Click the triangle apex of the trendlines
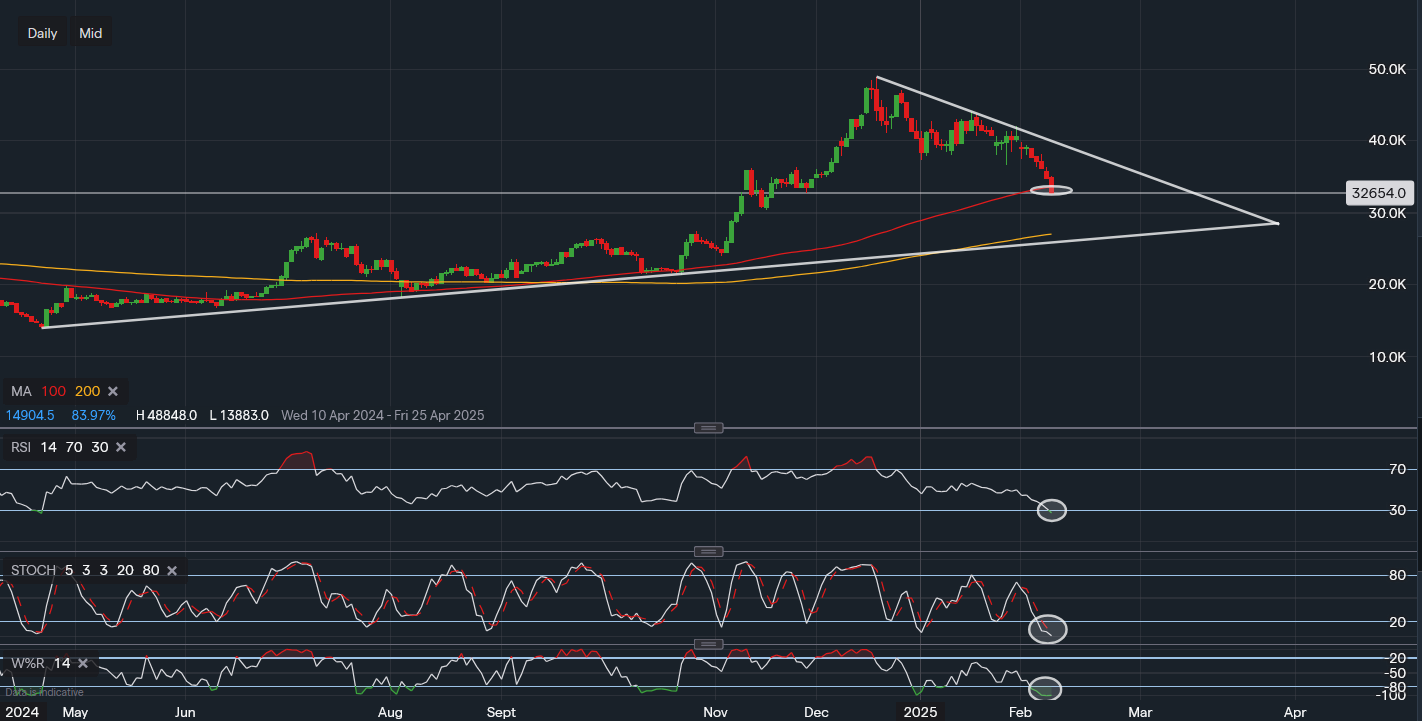 tap(1278, 222)
